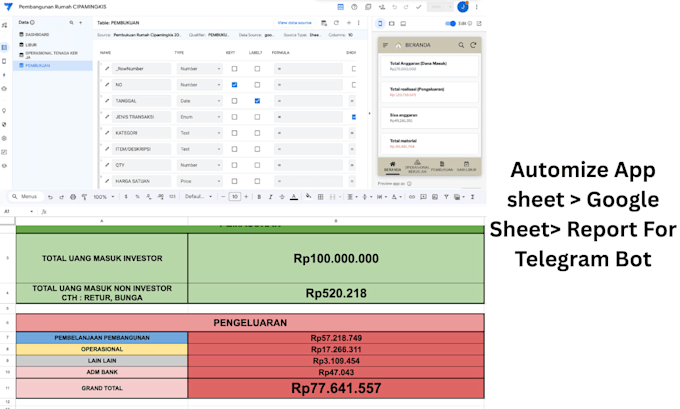Open Price type dropdown for HARGA SATUAN

pos(199,181)
